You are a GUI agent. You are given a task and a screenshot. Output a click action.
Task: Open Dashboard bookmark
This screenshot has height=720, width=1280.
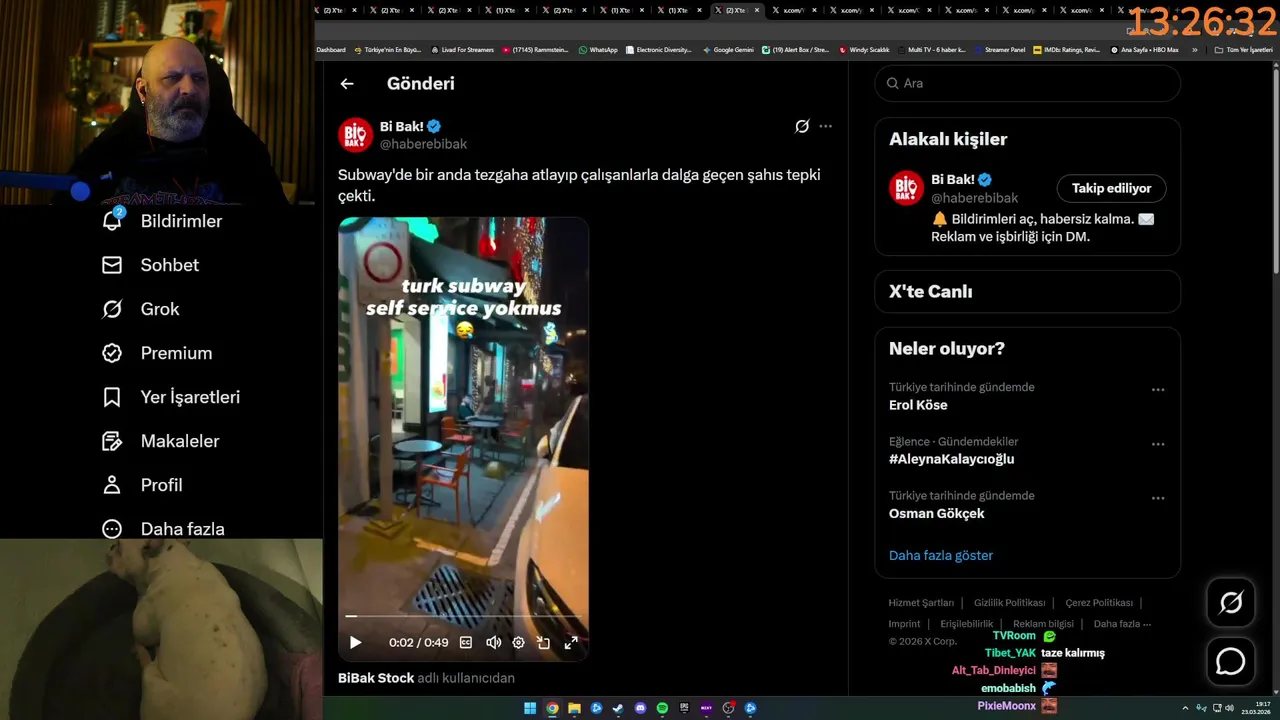point(331,50)
